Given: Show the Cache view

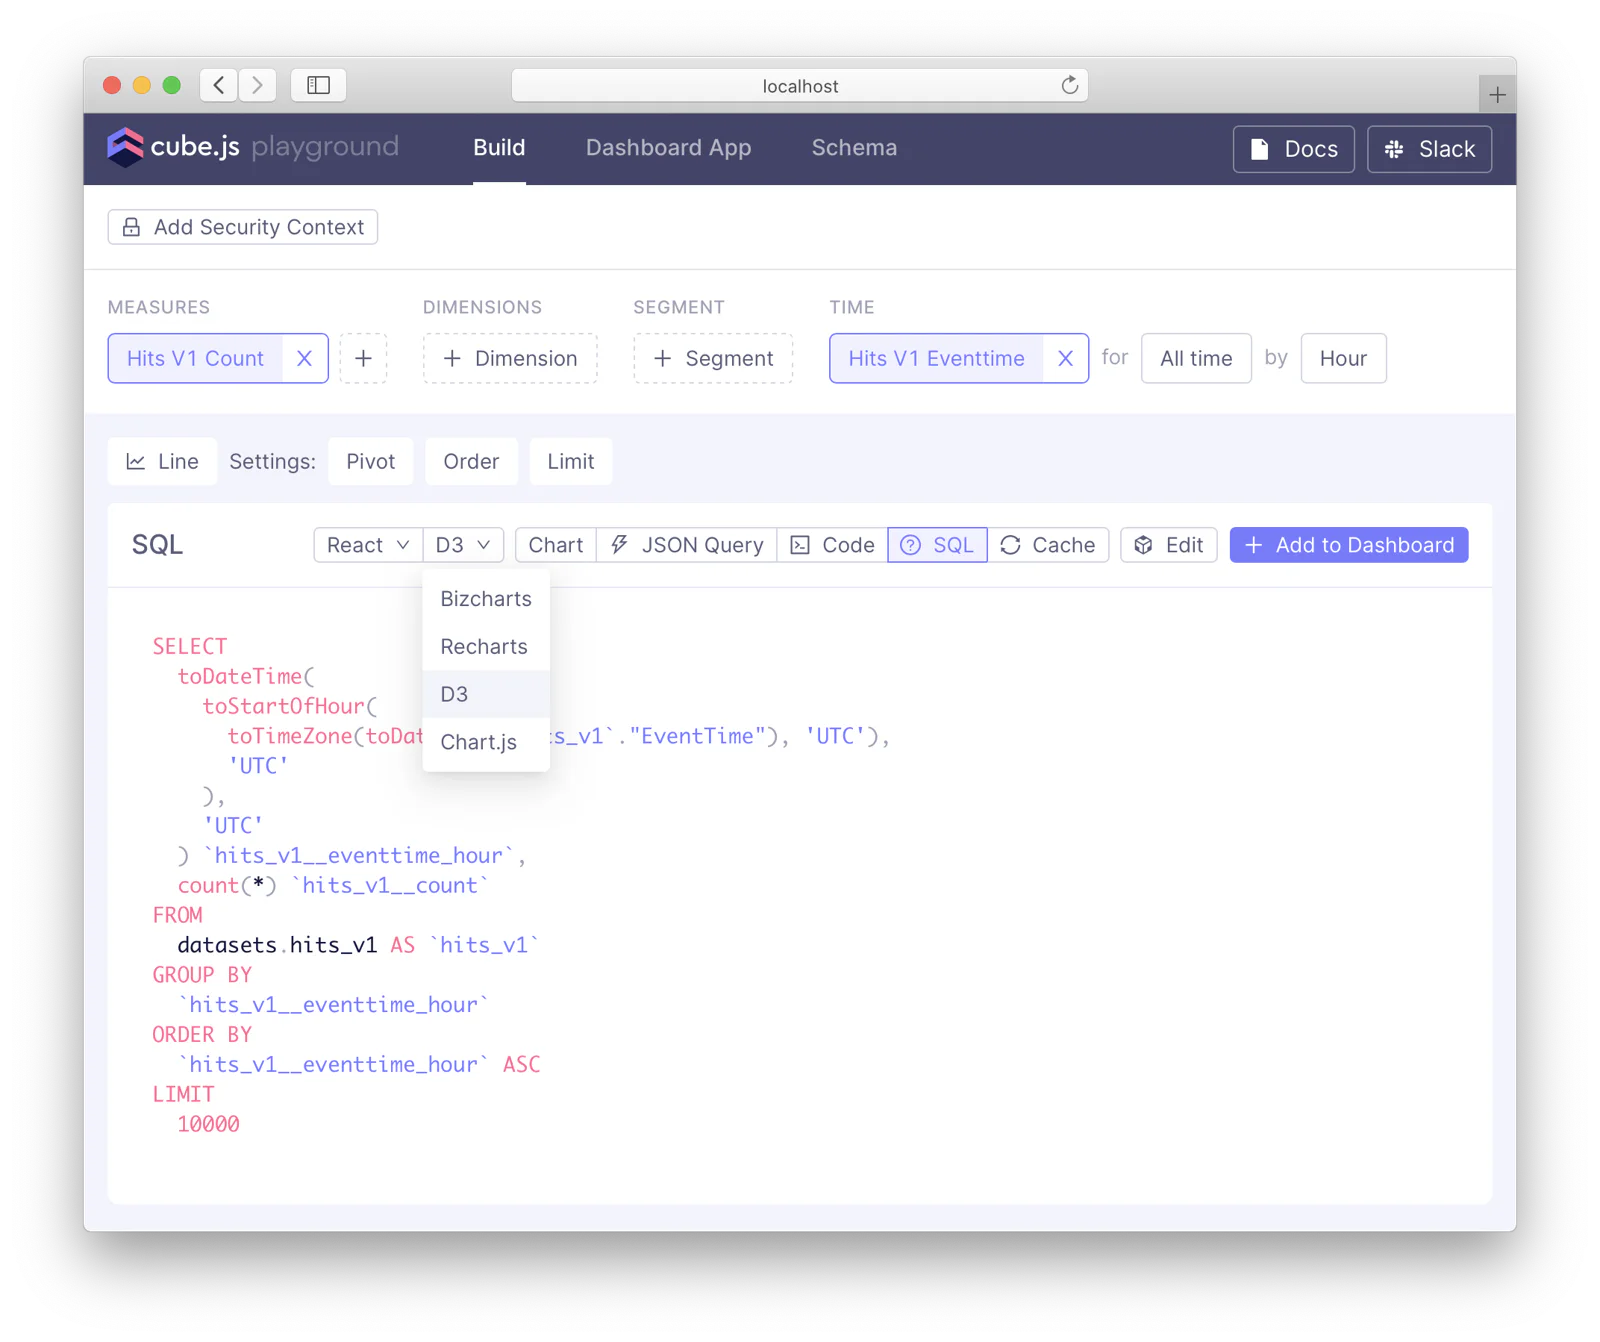Looking at the screenshot, I should tap(1048, 545).
